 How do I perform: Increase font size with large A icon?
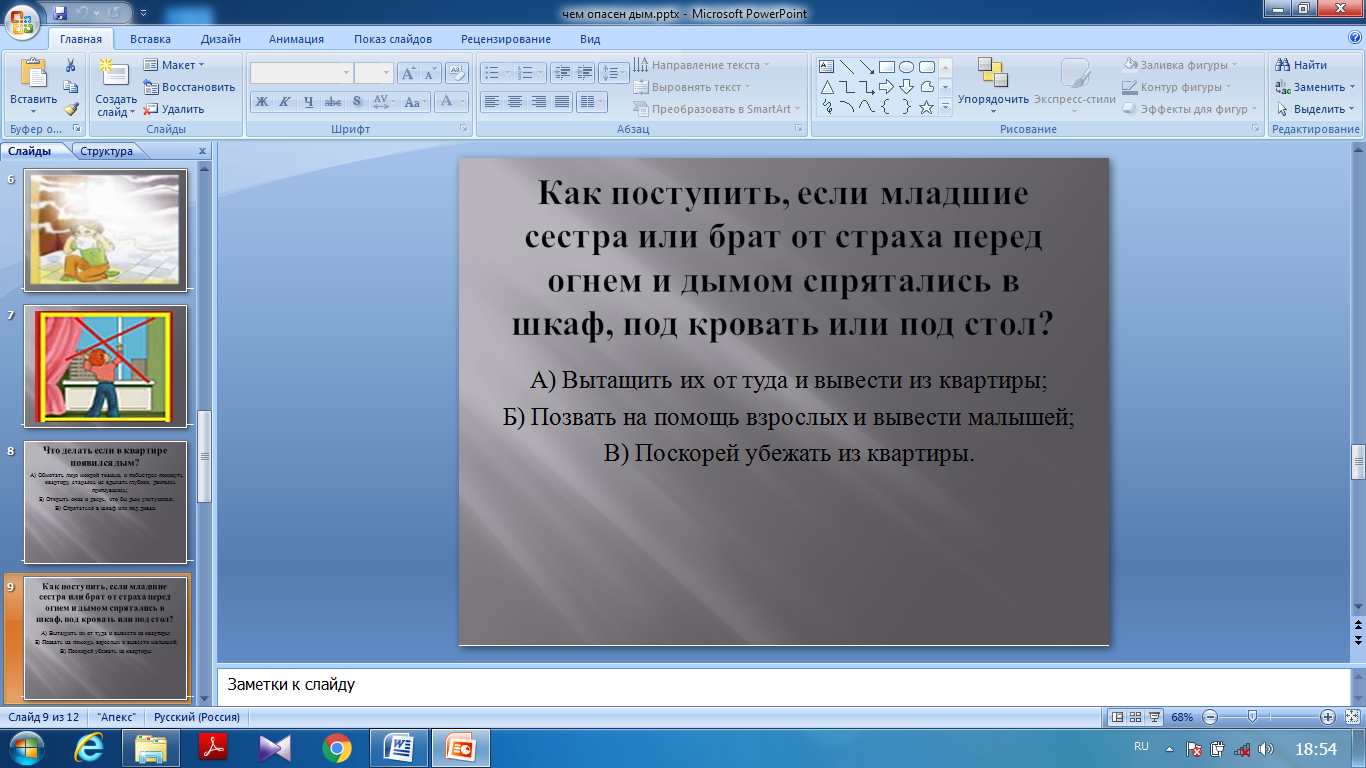(x=408, y=73)
